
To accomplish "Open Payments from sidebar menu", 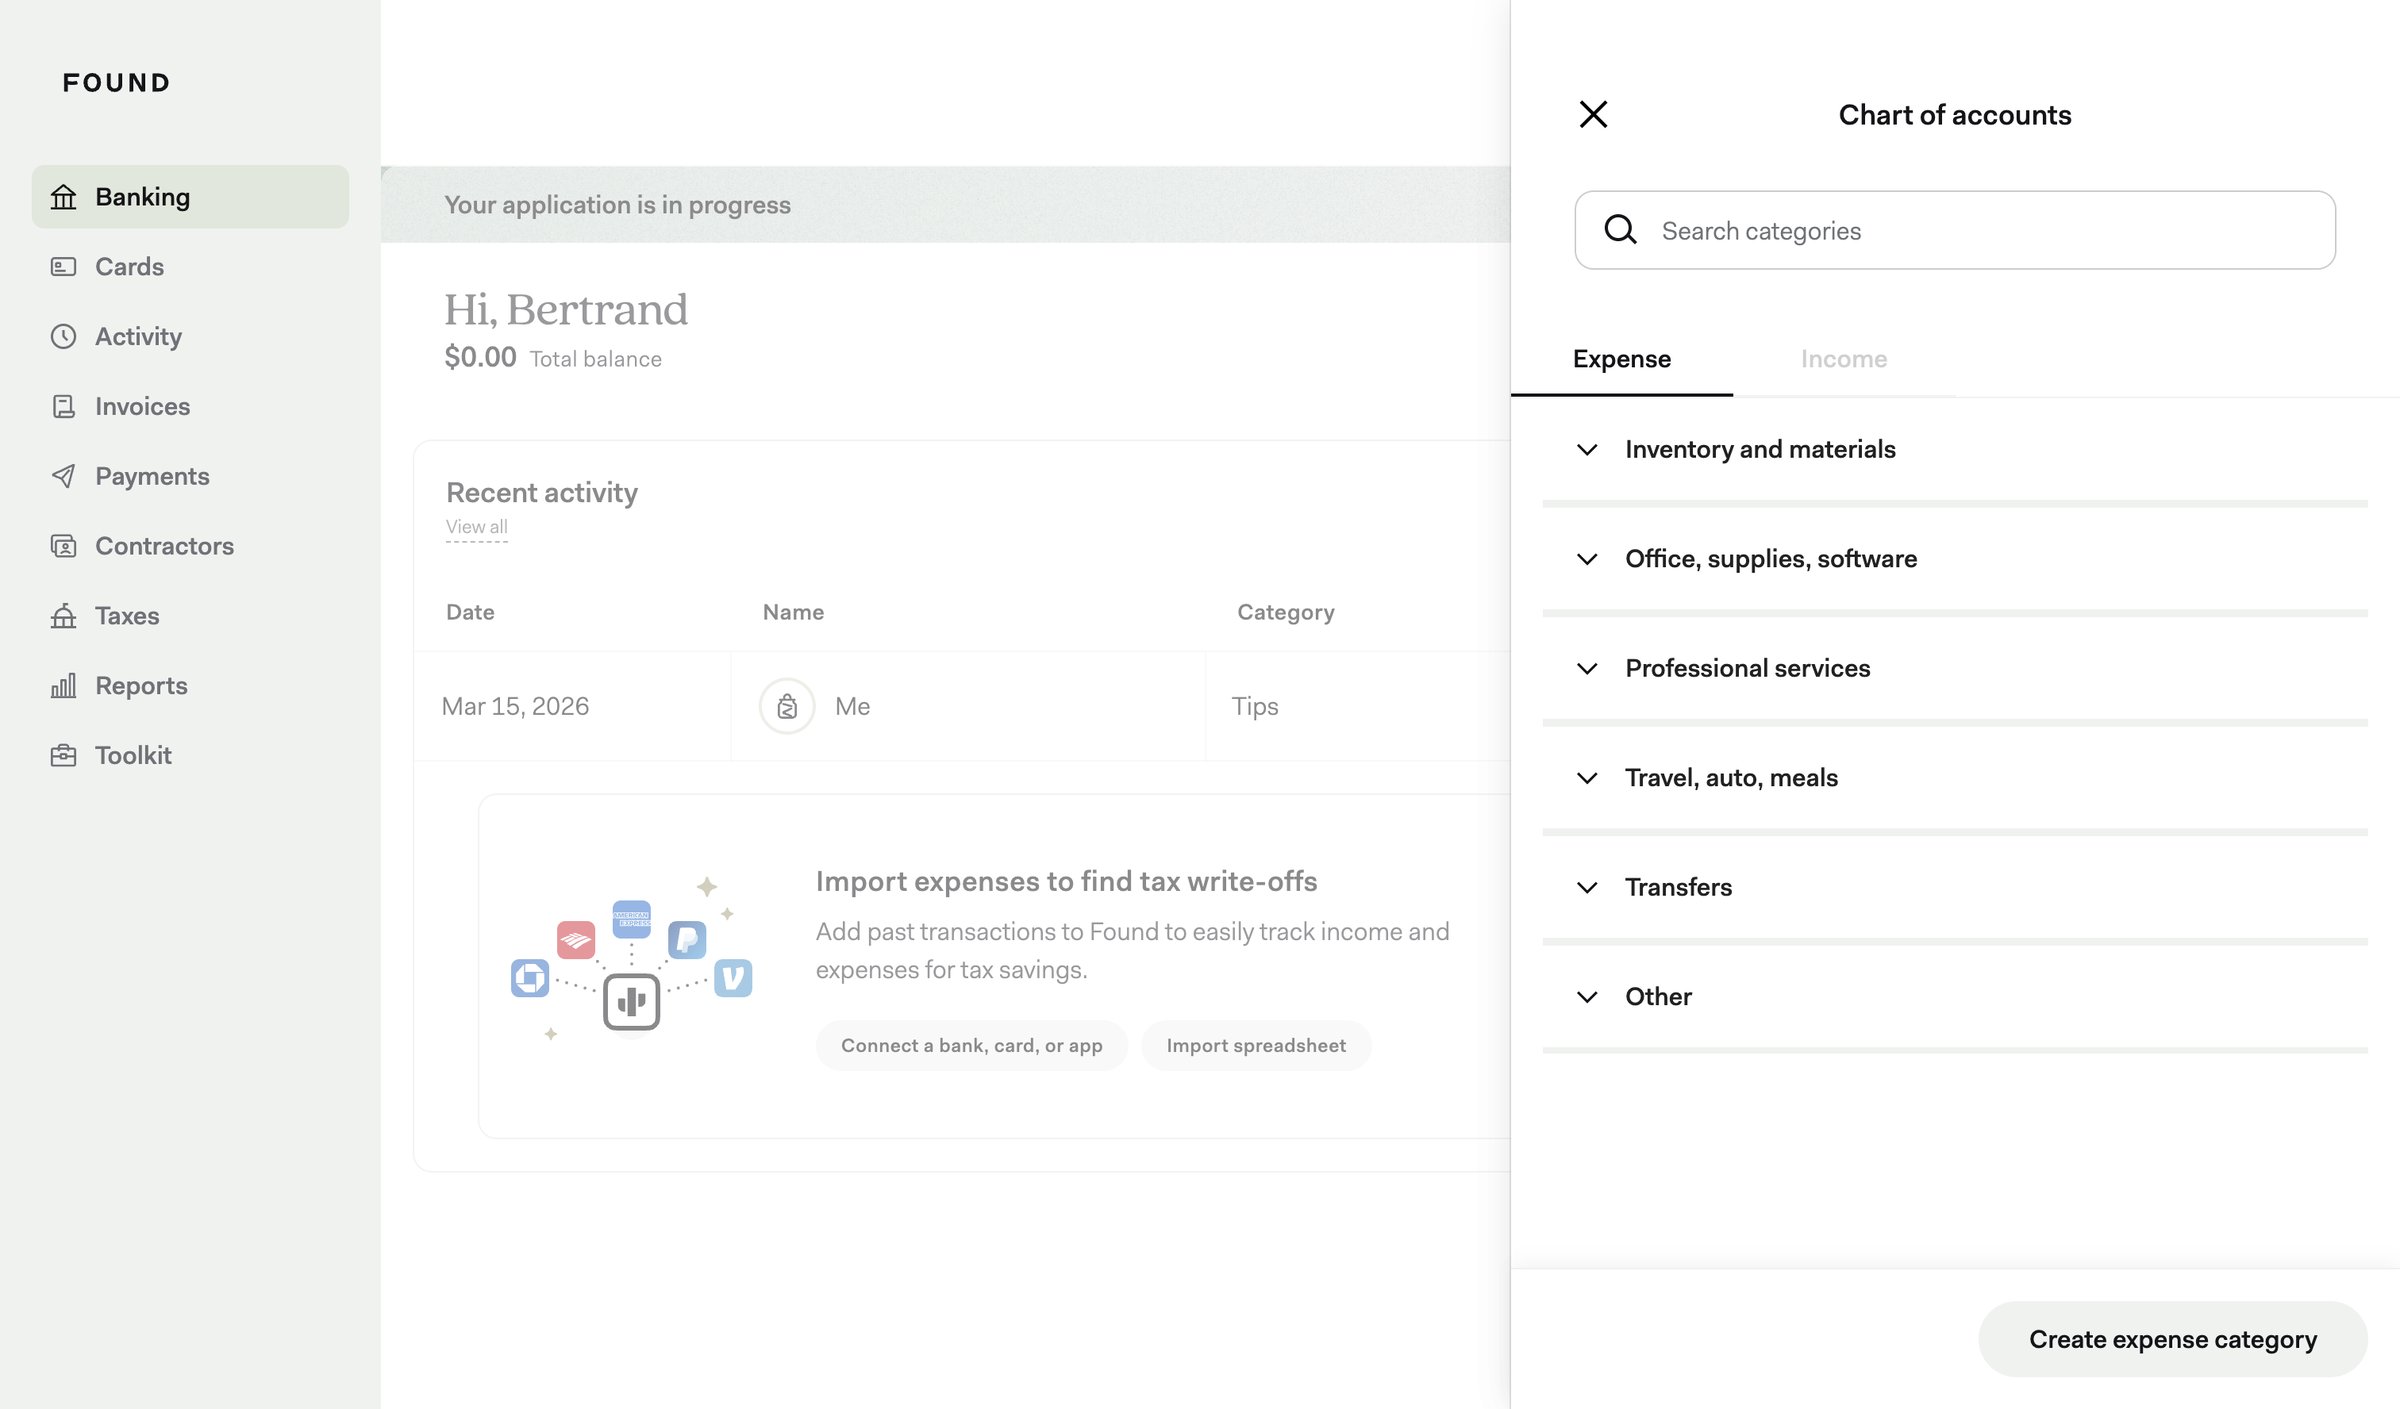I will tap(190, 476).
